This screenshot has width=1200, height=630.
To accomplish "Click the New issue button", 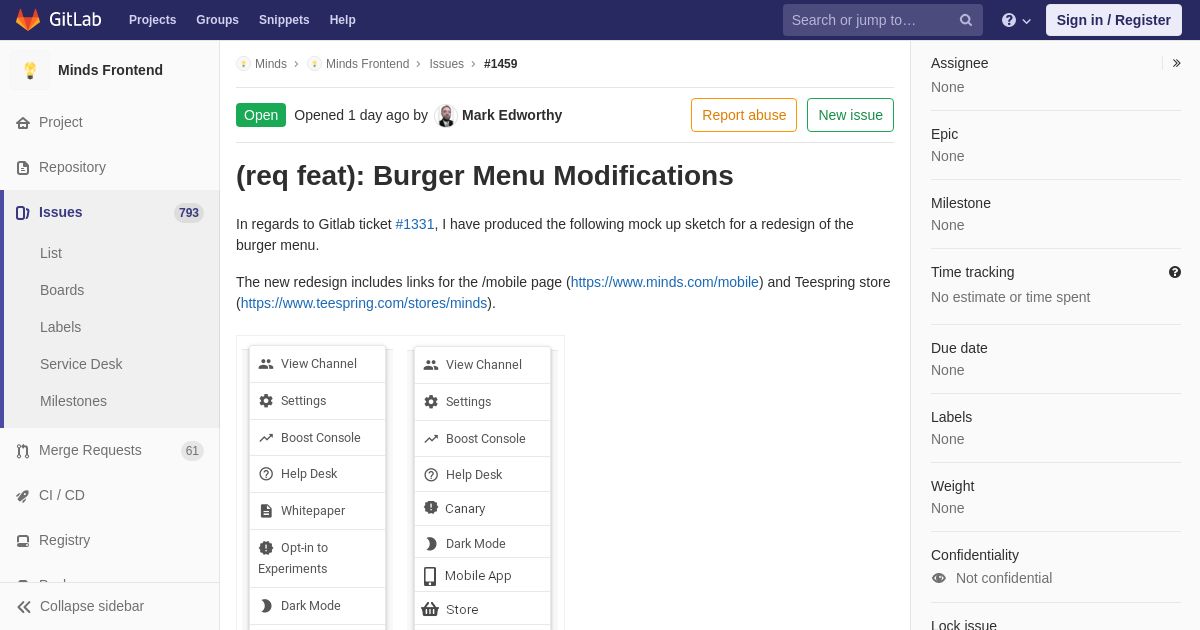I will click(850, 115).
